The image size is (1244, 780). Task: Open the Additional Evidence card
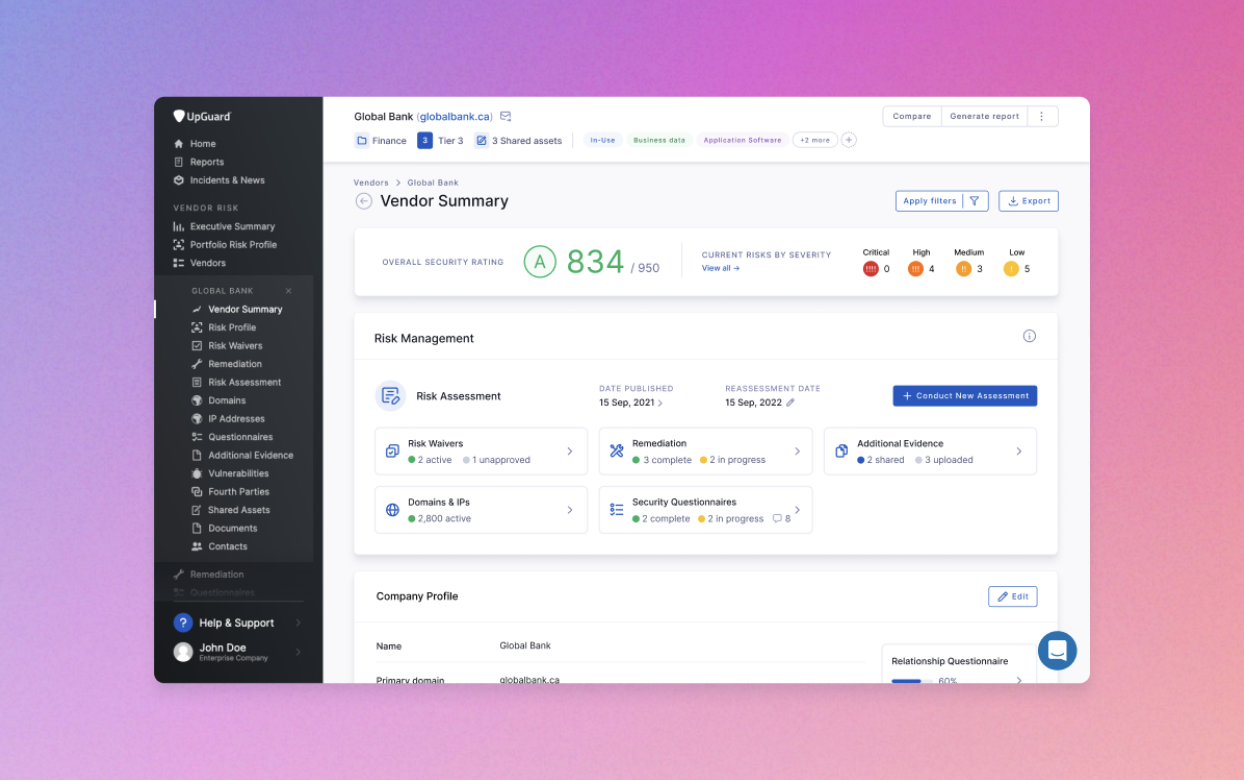[x=930, y=451]
